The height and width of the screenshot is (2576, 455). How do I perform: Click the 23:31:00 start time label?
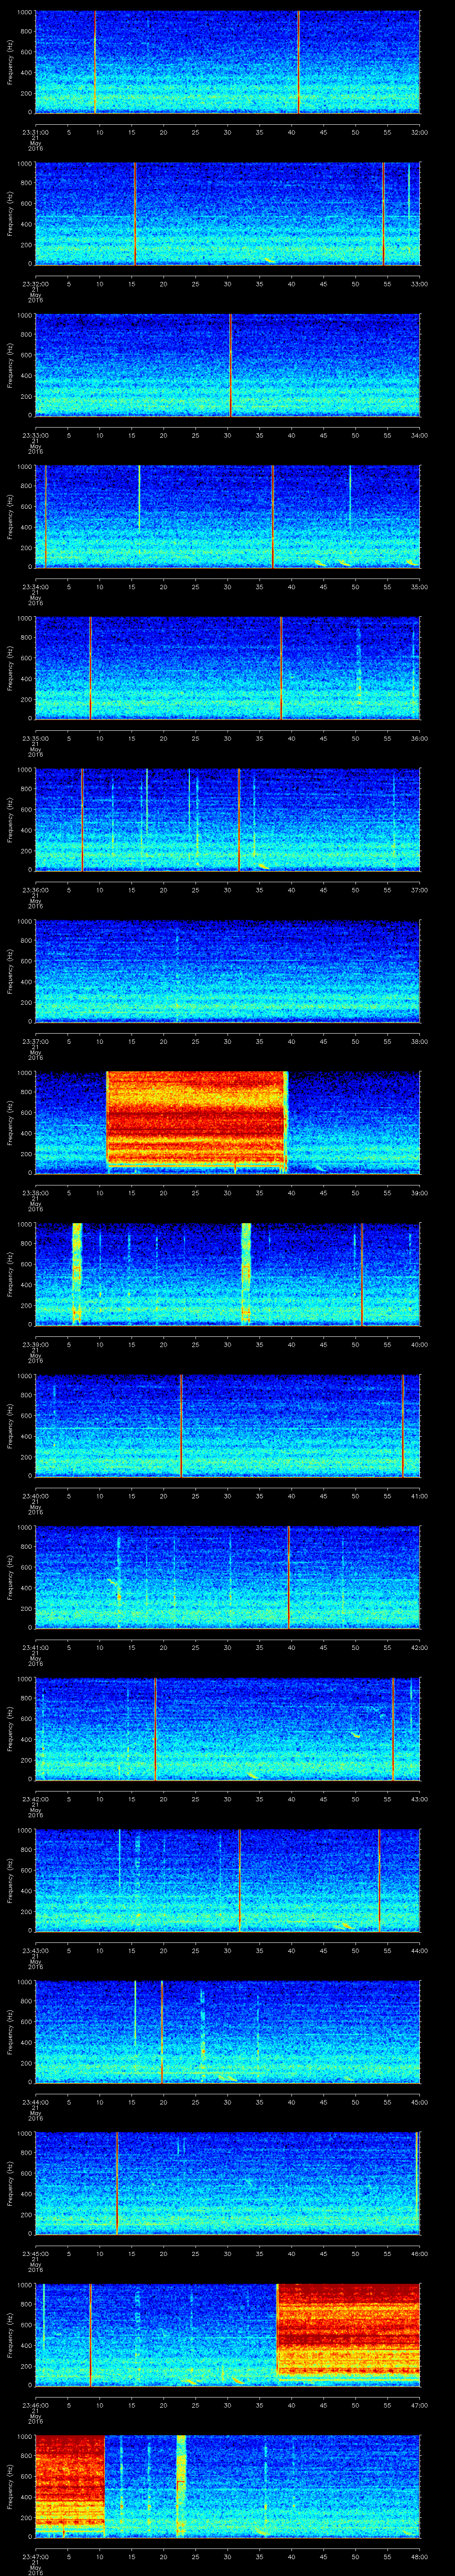pos(35,131)
